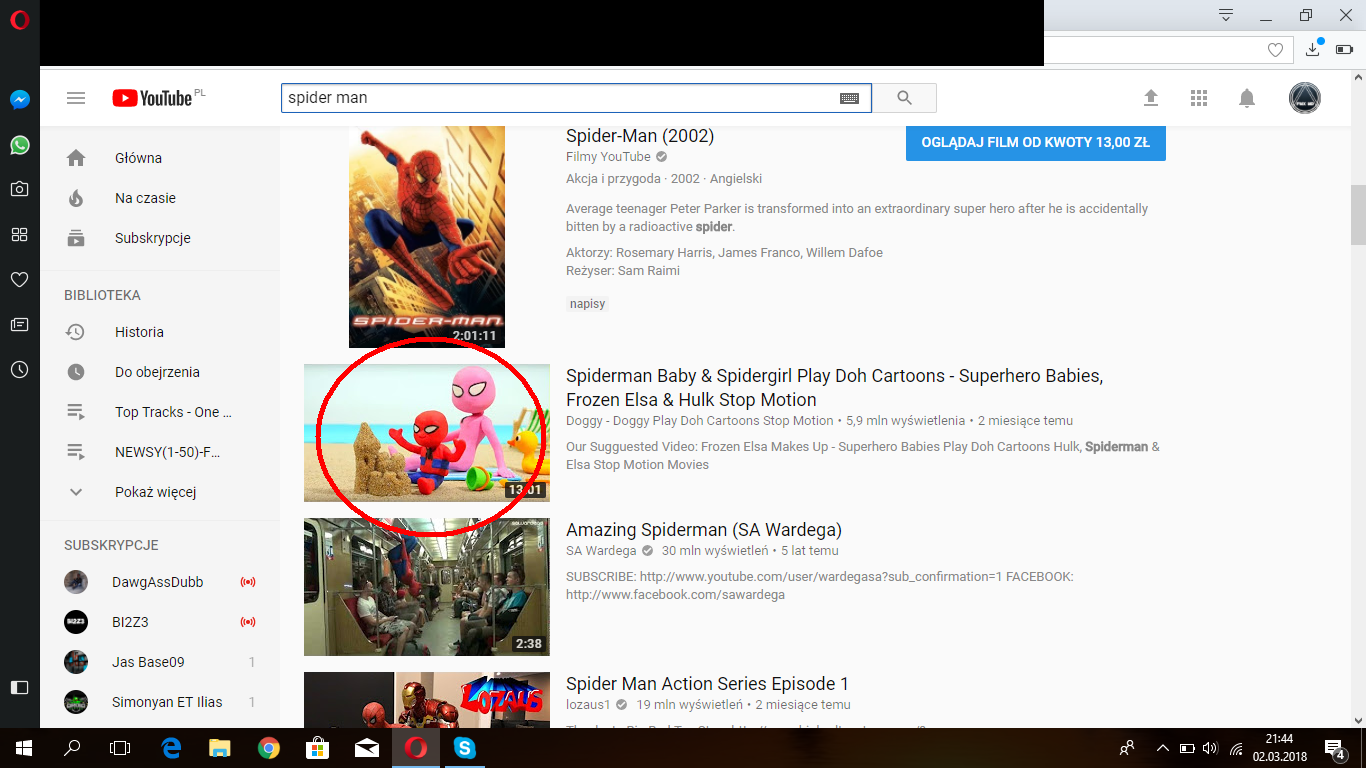
Task: Open the Windows Action Center notifications
Action: tap(1334, 748)
